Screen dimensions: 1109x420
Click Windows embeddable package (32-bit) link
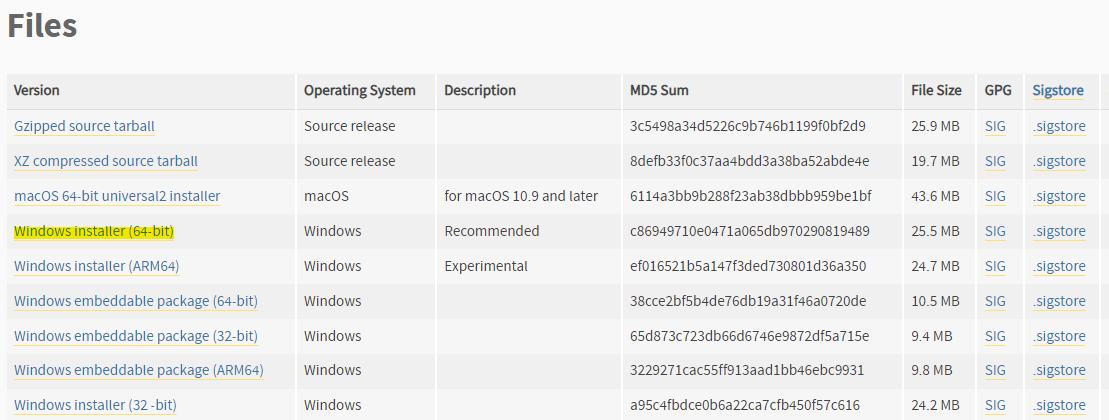136,336
